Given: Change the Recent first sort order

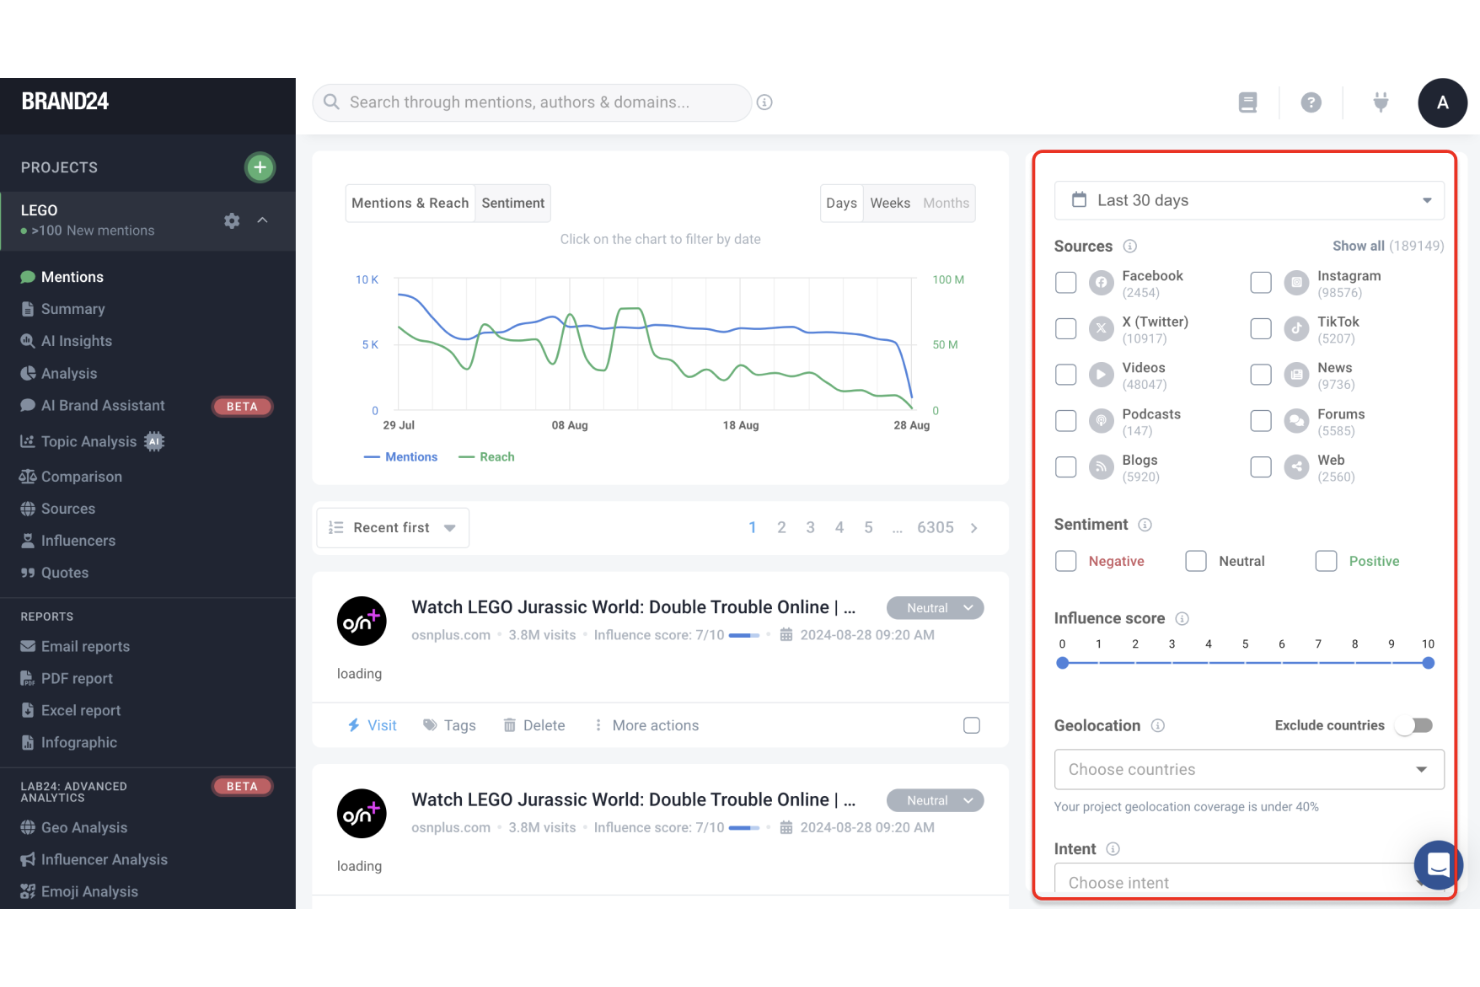Looking at the screenshot, I should (x=392, y=527).
